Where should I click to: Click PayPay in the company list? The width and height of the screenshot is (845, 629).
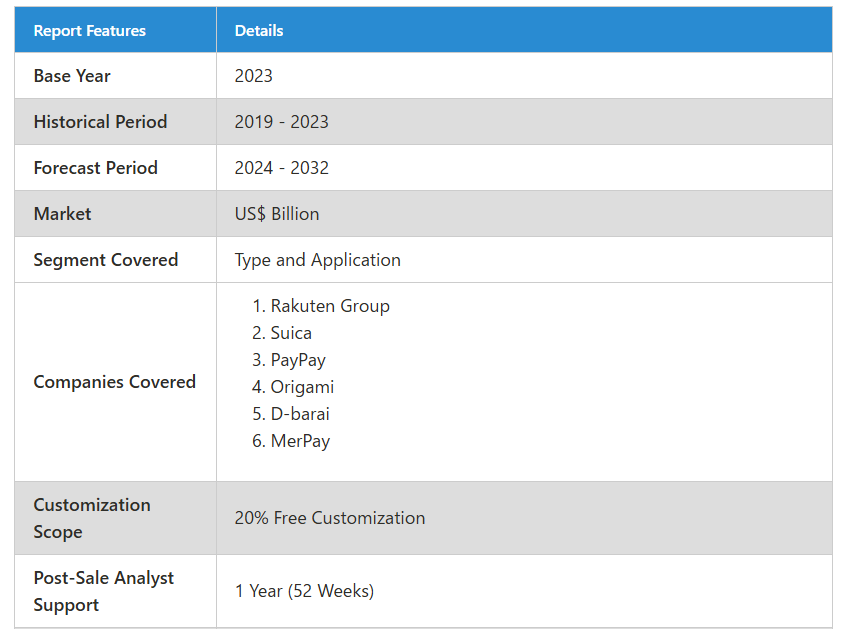tap(298, 360)
